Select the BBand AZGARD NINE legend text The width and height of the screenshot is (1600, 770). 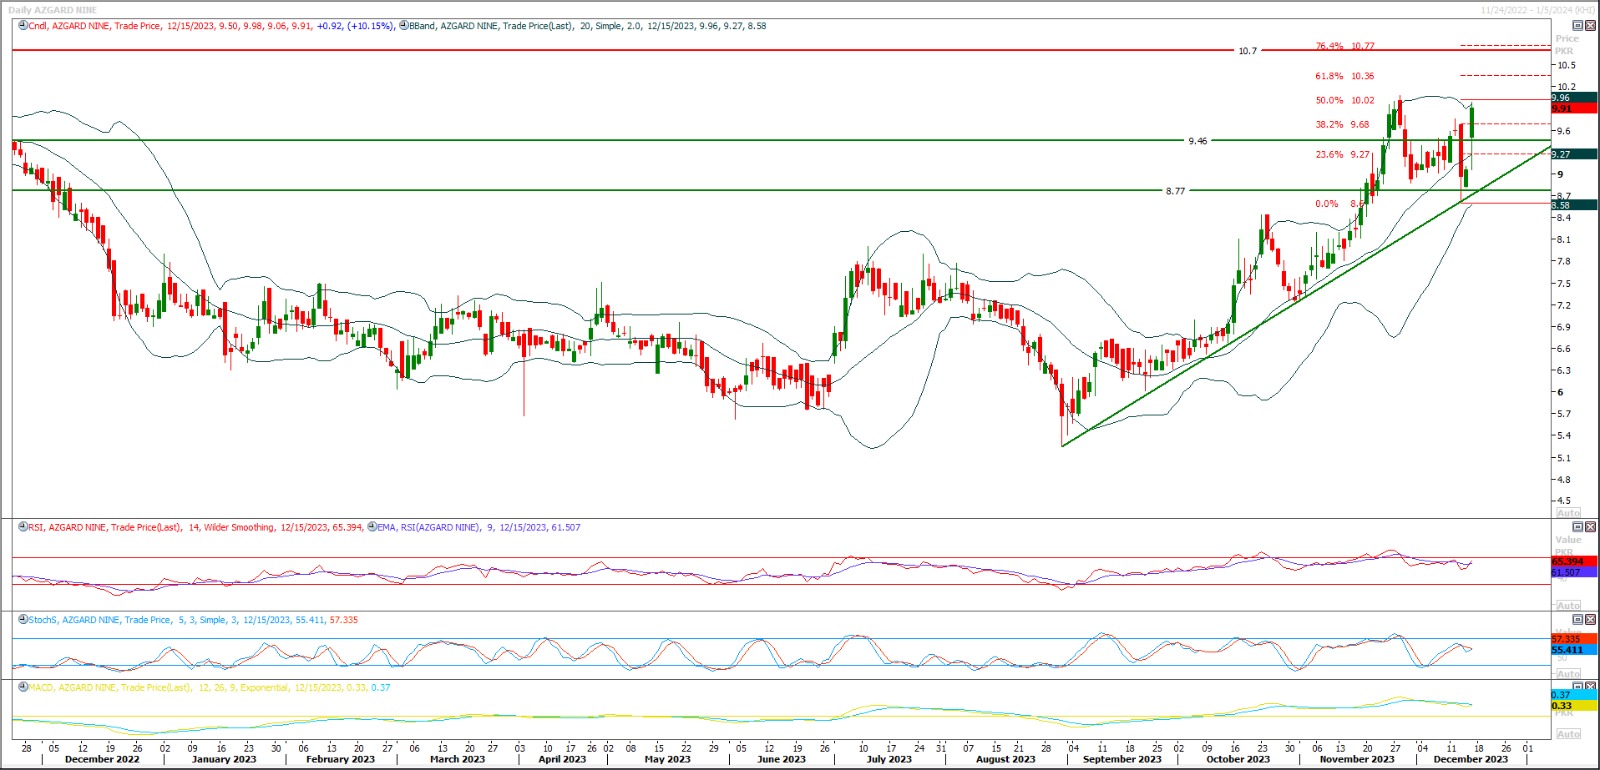(x=587, y=26)
